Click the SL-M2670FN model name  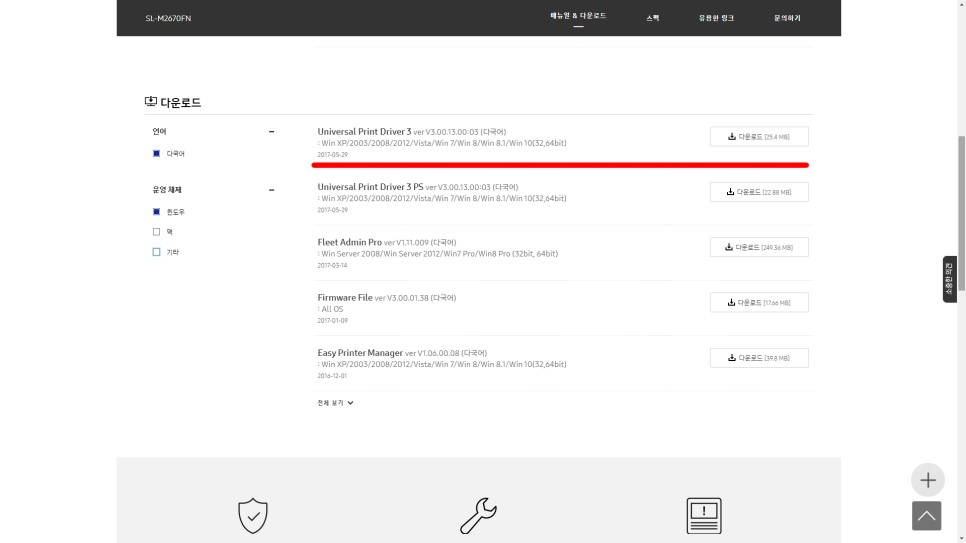coord(168,18)
